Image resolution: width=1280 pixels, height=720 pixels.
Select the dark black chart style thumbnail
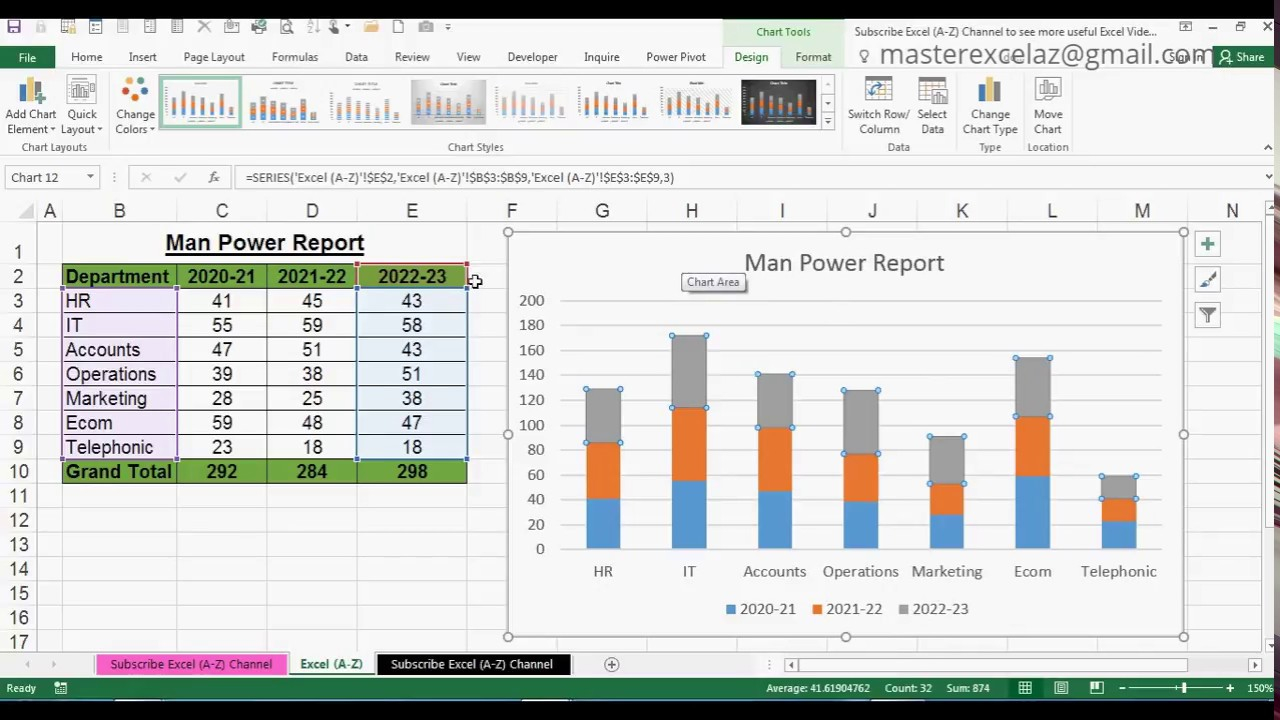point(778,102)
